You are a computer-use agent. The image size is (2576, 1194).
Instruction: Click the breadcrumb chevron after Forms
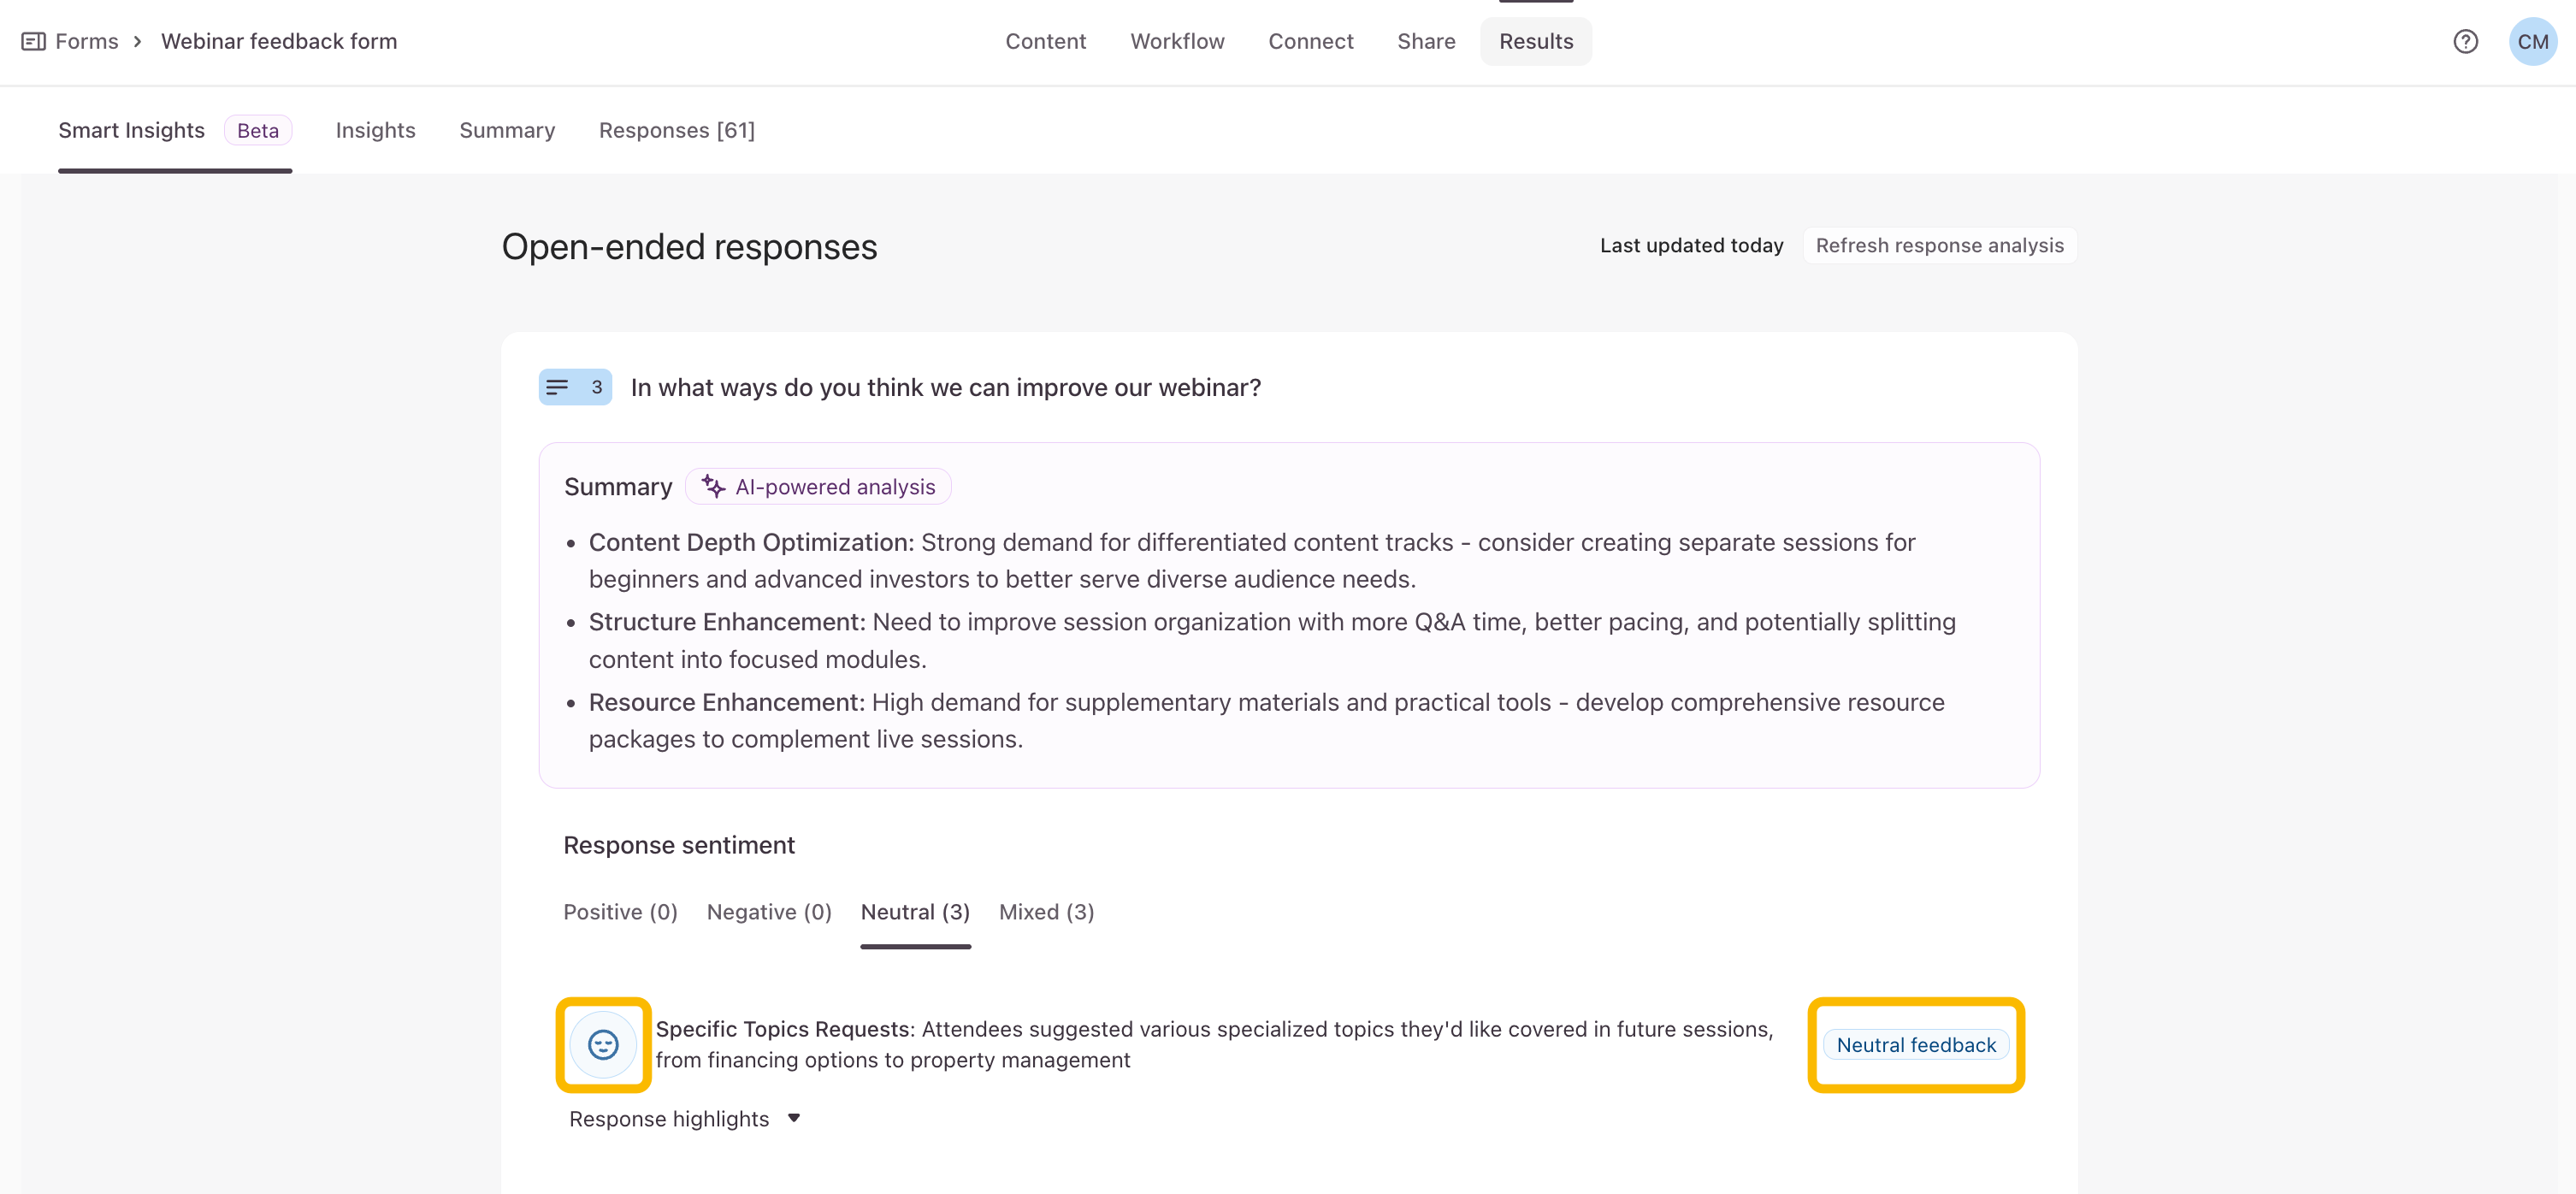(x=138, y=41)
